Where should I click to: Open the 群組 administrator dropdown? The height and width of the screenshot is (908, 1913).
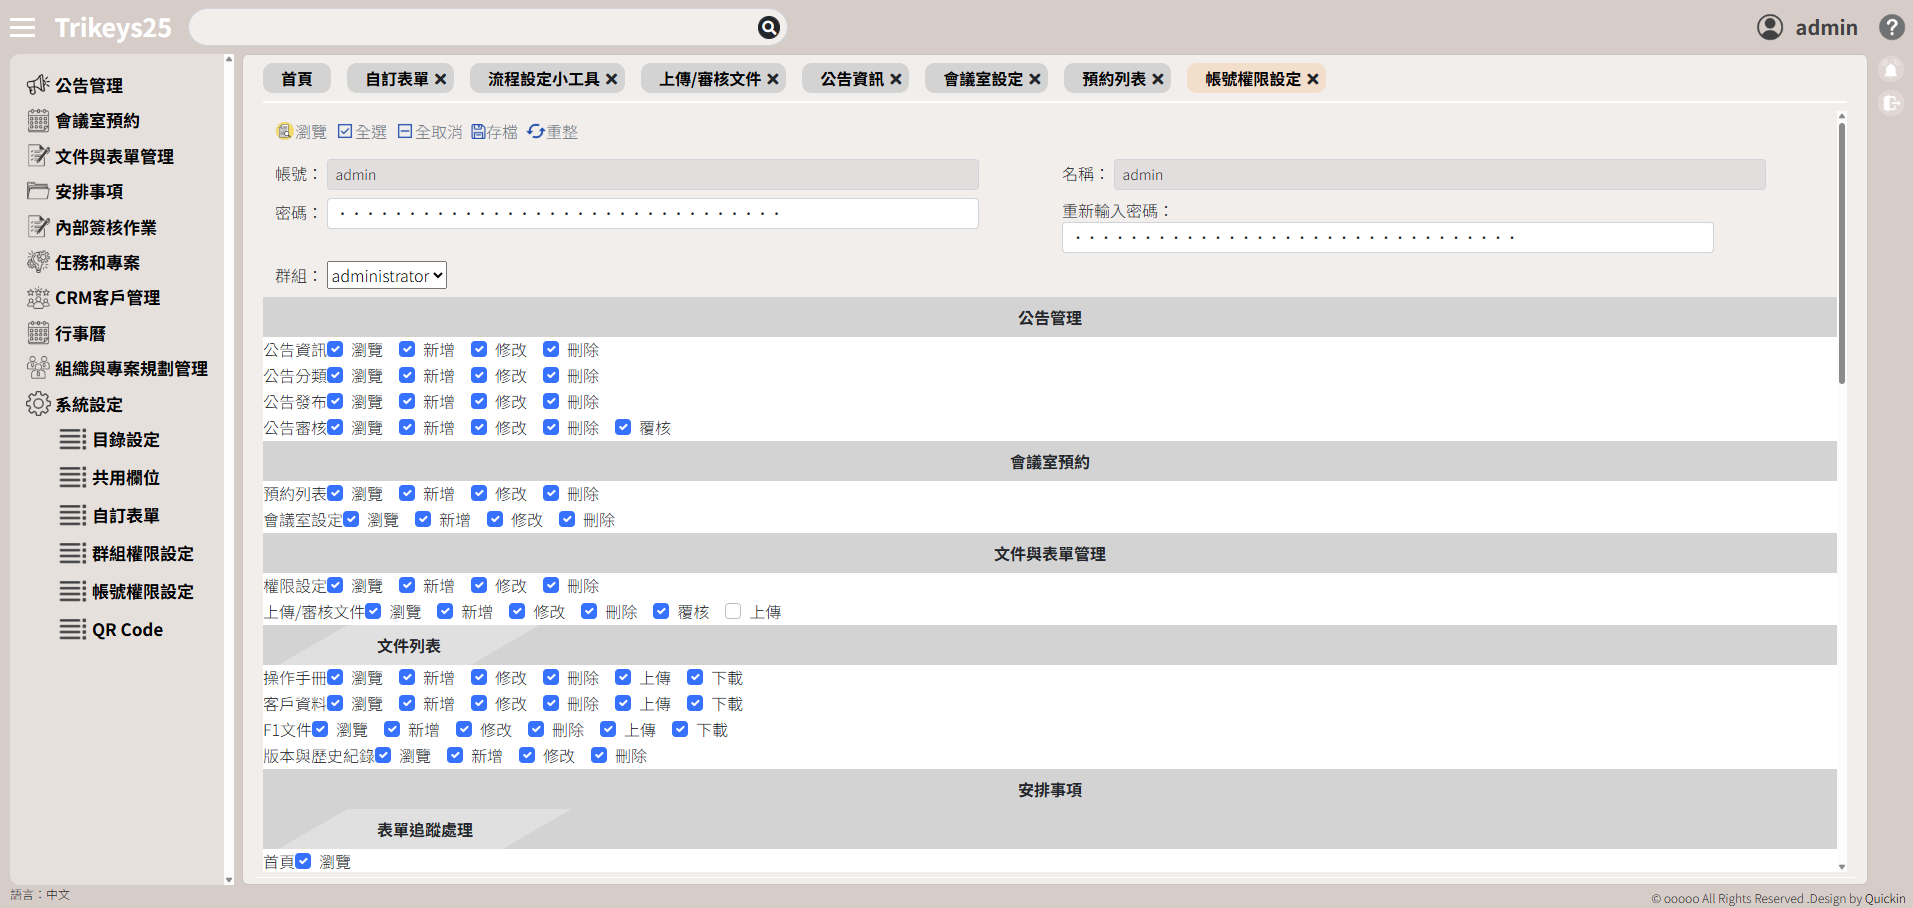tap(387, 276)
